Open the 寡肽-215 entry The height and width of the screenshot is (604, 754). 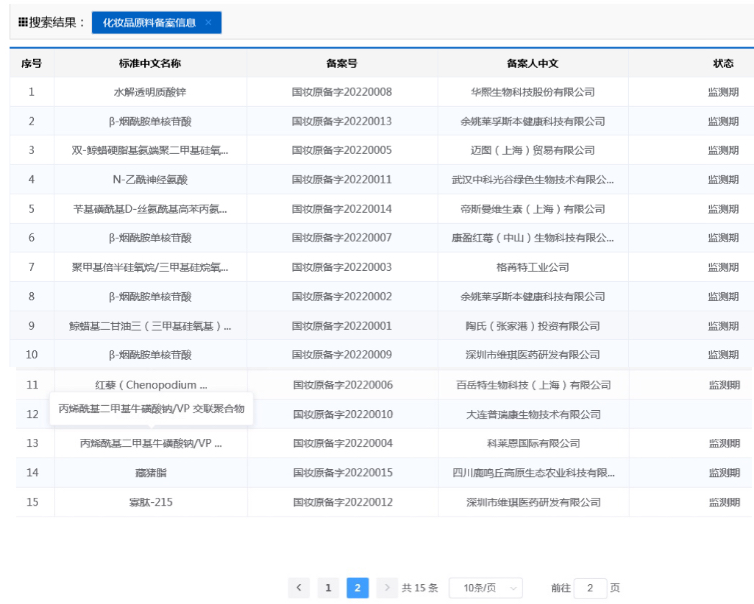pos(149,502)
